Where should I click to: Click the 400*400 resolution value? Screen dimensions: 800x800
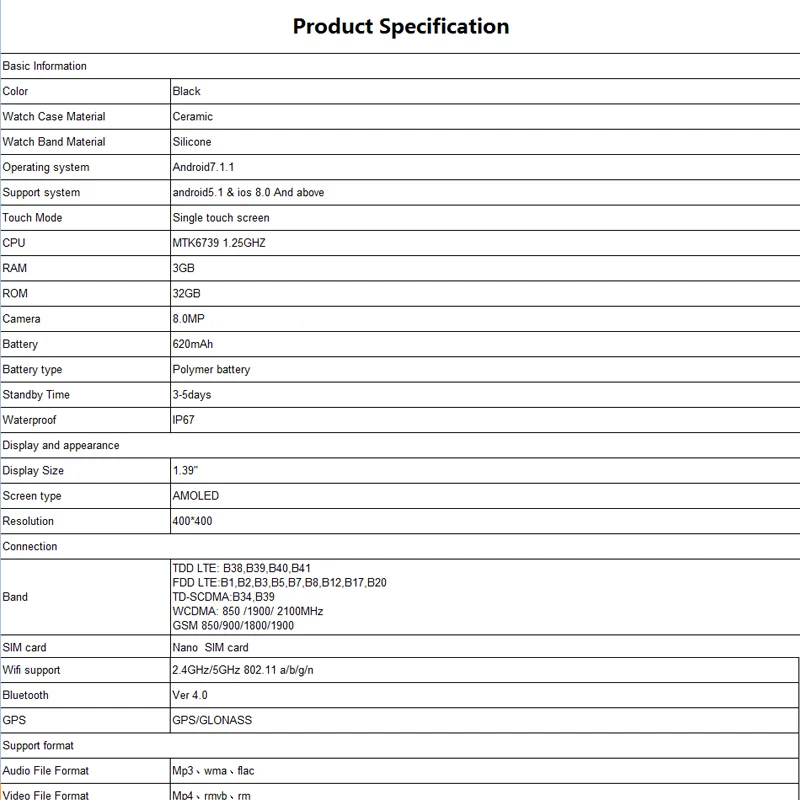[192, 521]
